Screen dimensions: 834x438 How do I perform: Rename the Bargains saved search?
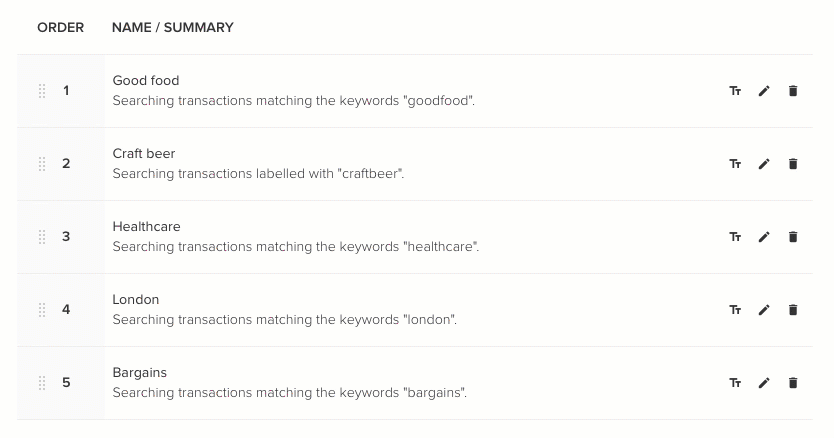click(735, 383)
